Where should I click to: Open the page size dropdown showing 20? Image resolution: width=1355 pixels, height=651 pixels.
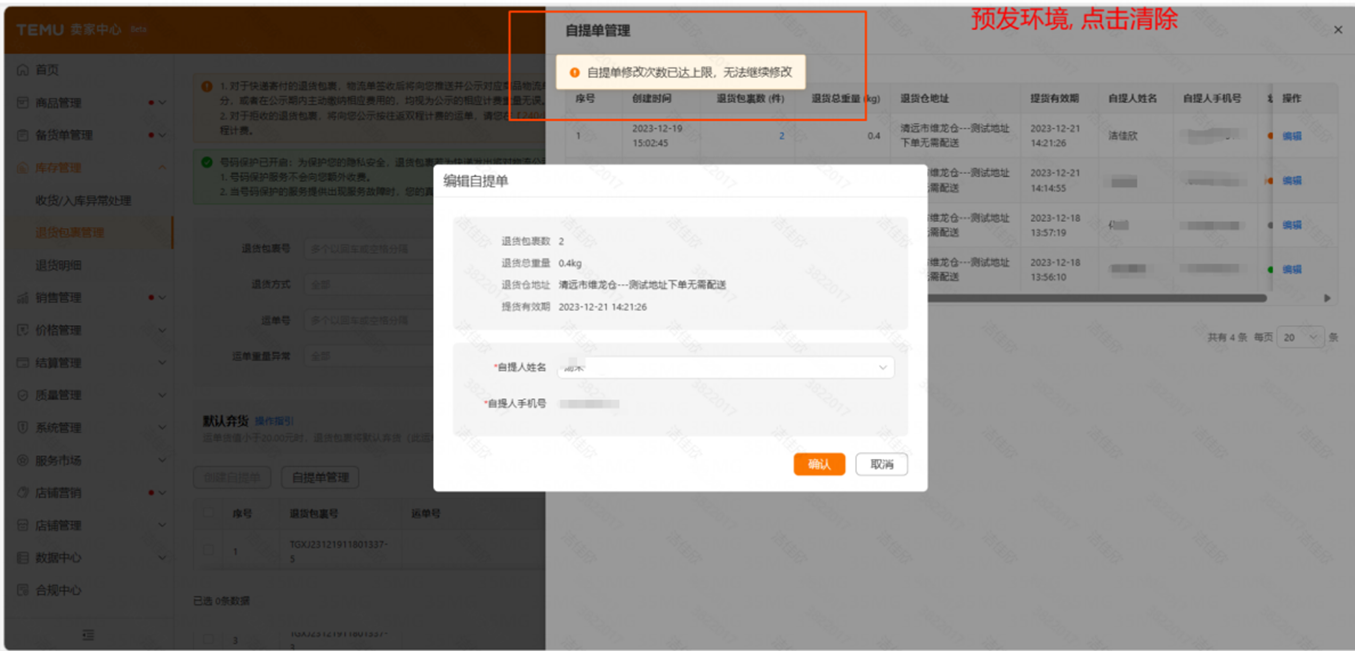click(x=1302, y=338)
